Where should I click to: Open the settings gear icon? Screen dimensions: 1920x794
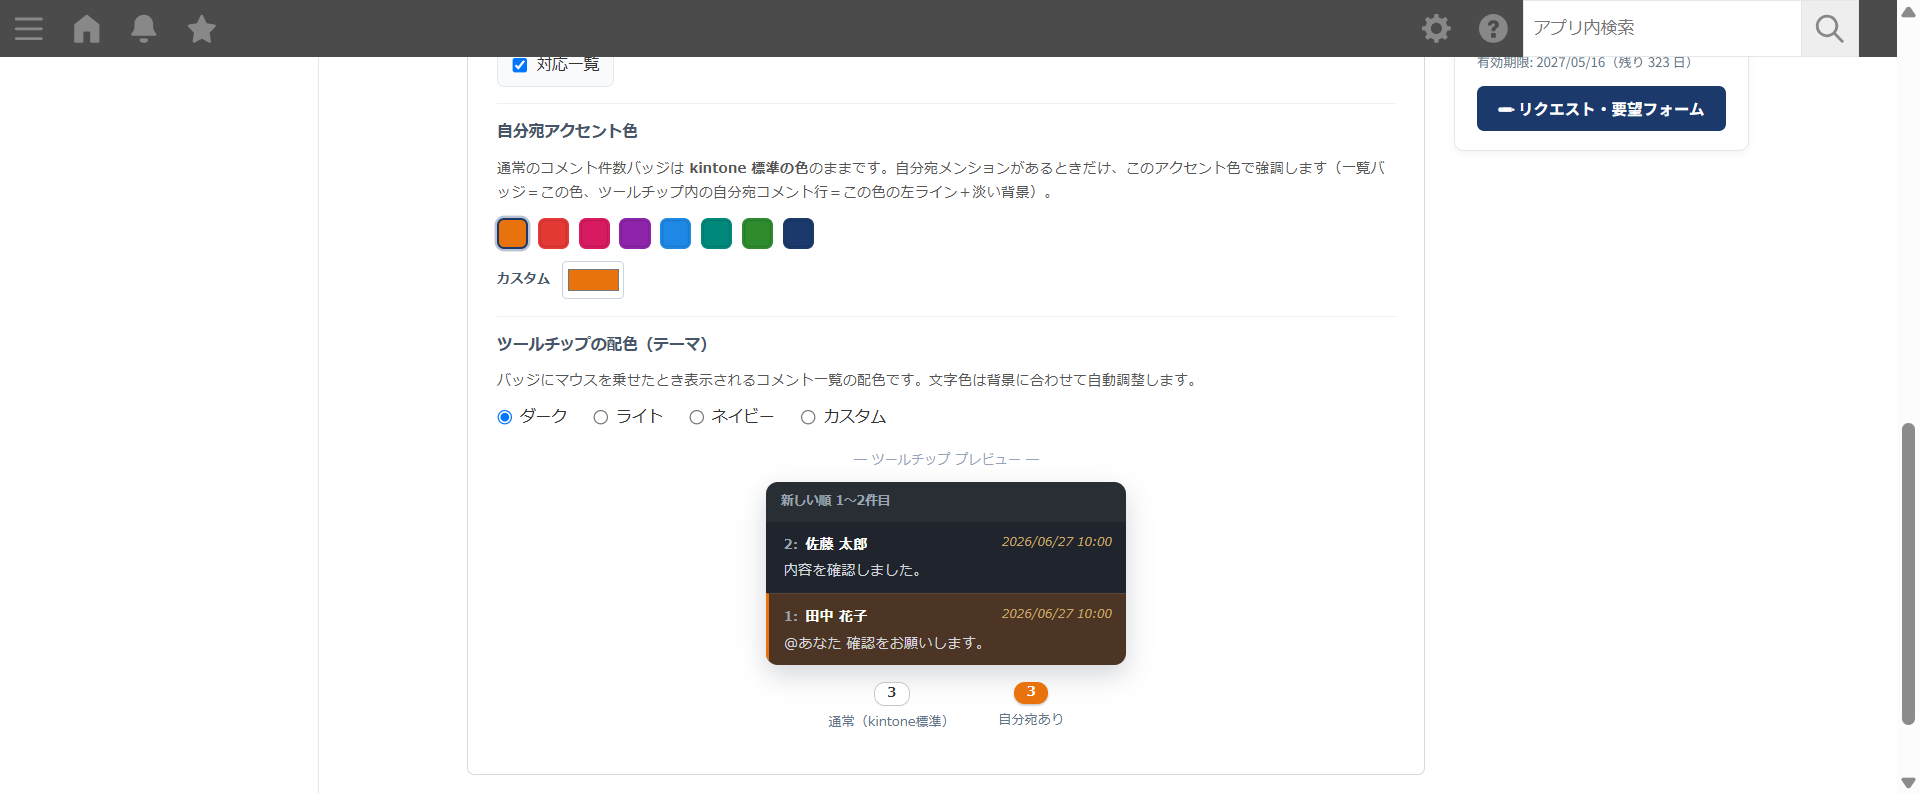[x=1436, y=28]
